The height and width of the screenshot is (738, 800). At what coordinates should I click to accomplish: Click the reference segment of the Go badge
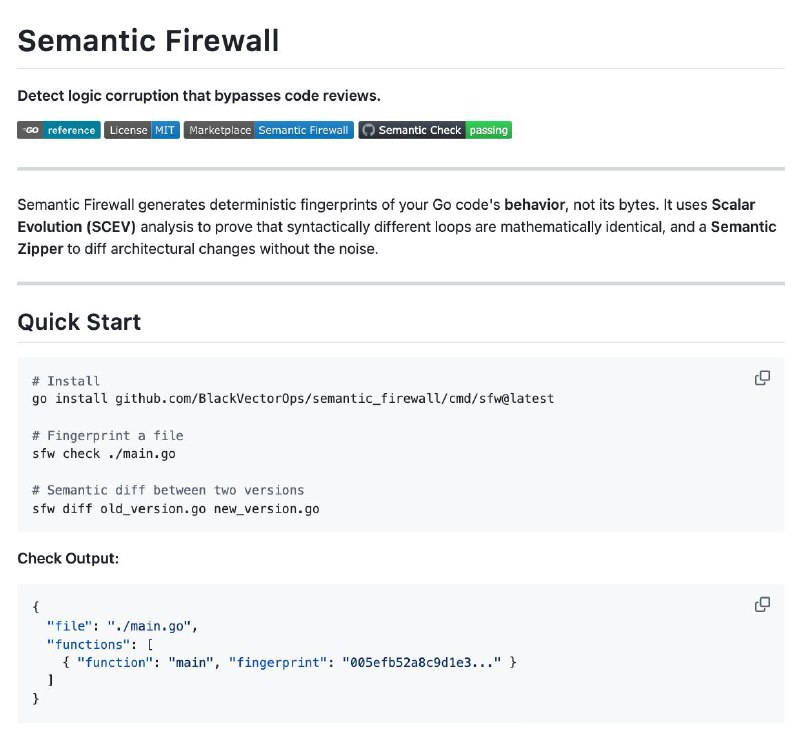[x=73, y=130]
